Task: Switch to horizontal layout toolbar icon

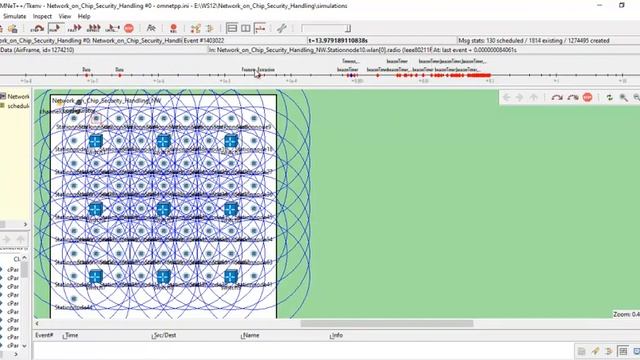Action: (246, 28)
